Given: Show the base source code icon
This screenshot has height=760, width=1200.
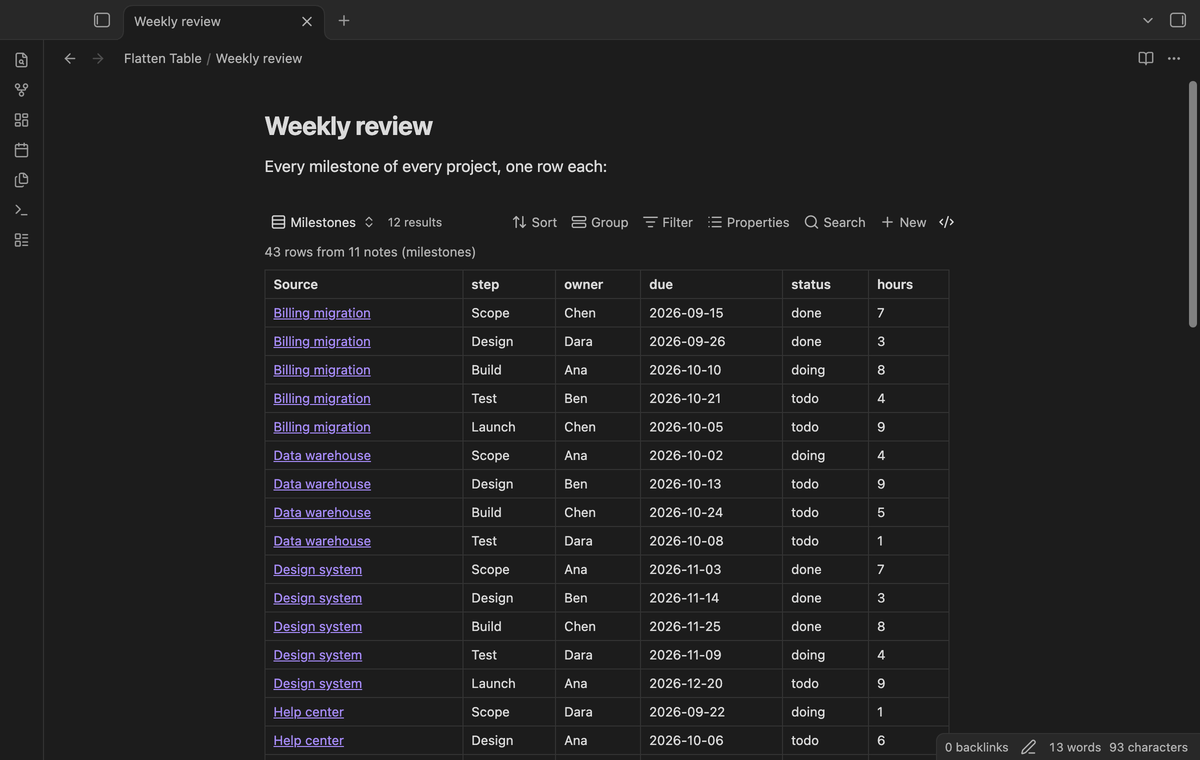Looking at the screenshot, I should [x=947, y=222].
